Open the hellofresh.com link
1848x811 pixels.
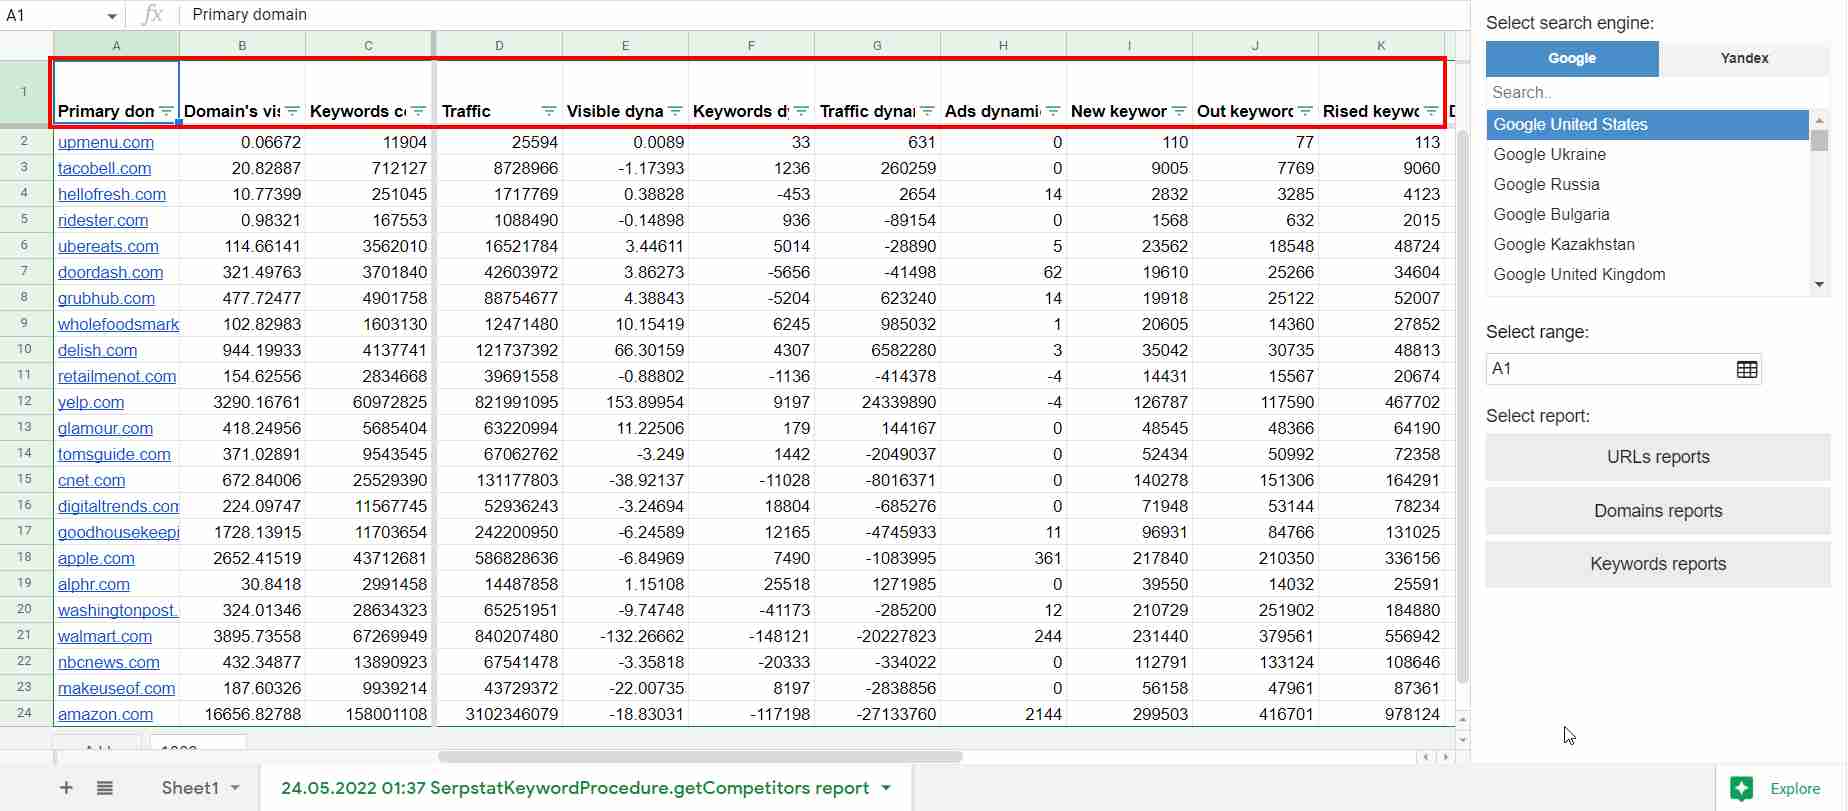coord(112,194)
